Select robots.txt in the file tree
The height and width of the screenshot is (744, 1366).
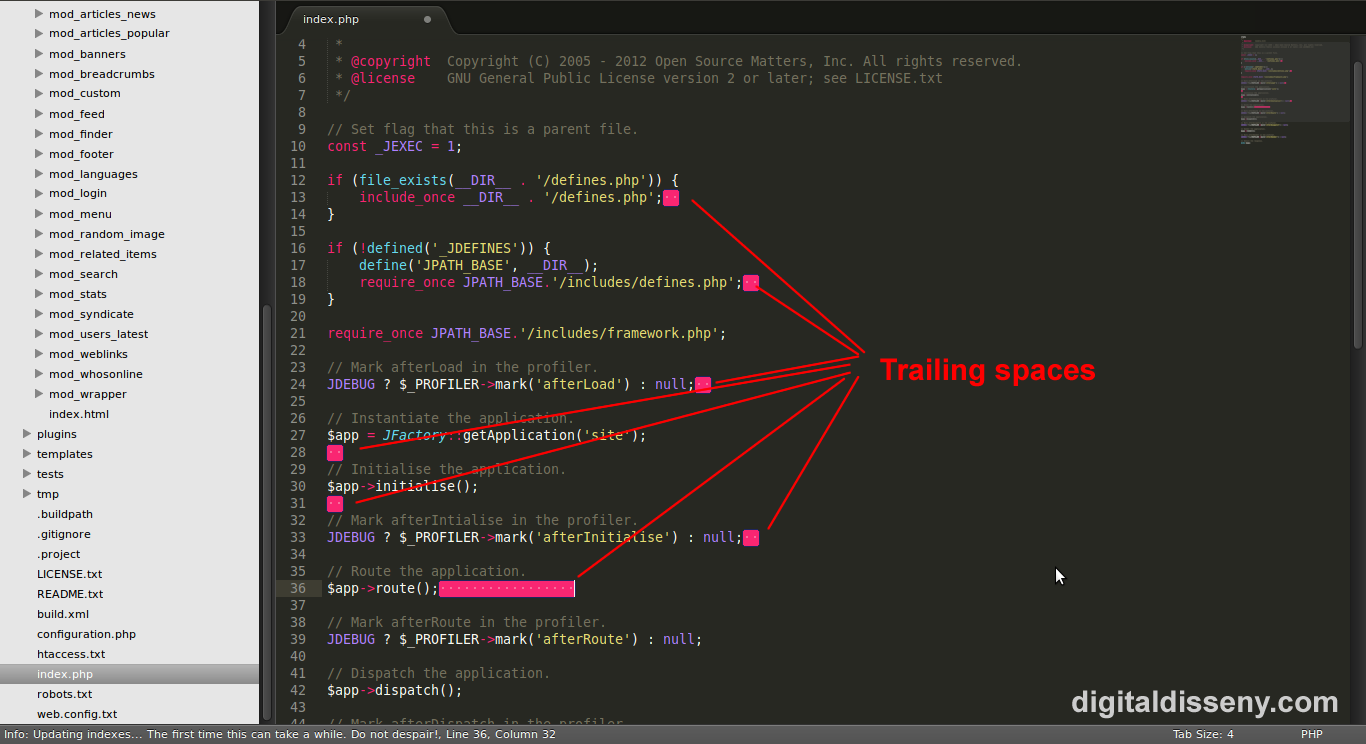pos(65,694)
